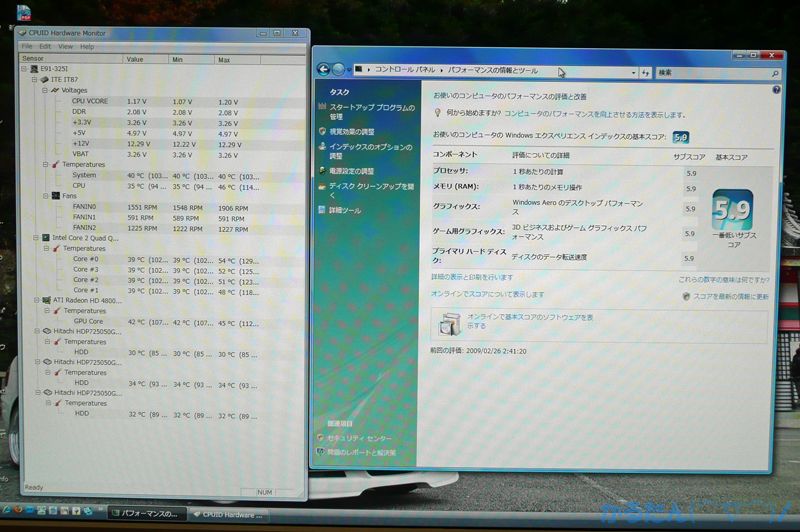Open コンピュータのパフォーマンスを向上させる方法 link
Image resolution: width=800 pixels, height=532 pixels.
pyautogui.click(x=595, y=114)
